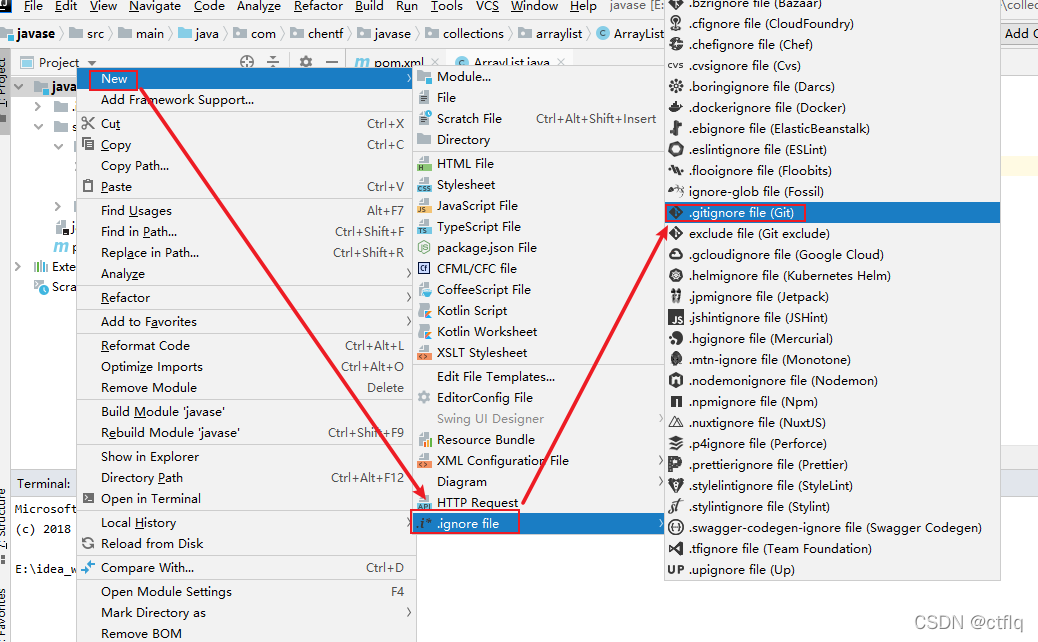The height and width of the screenshot is (642, 1038).
Task: Click the locate target icon in Project panel
Action: coord(247,62)
